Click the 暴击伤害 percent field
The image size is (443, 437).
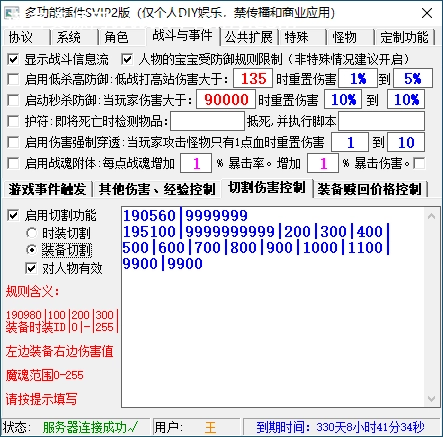(323, 163)
